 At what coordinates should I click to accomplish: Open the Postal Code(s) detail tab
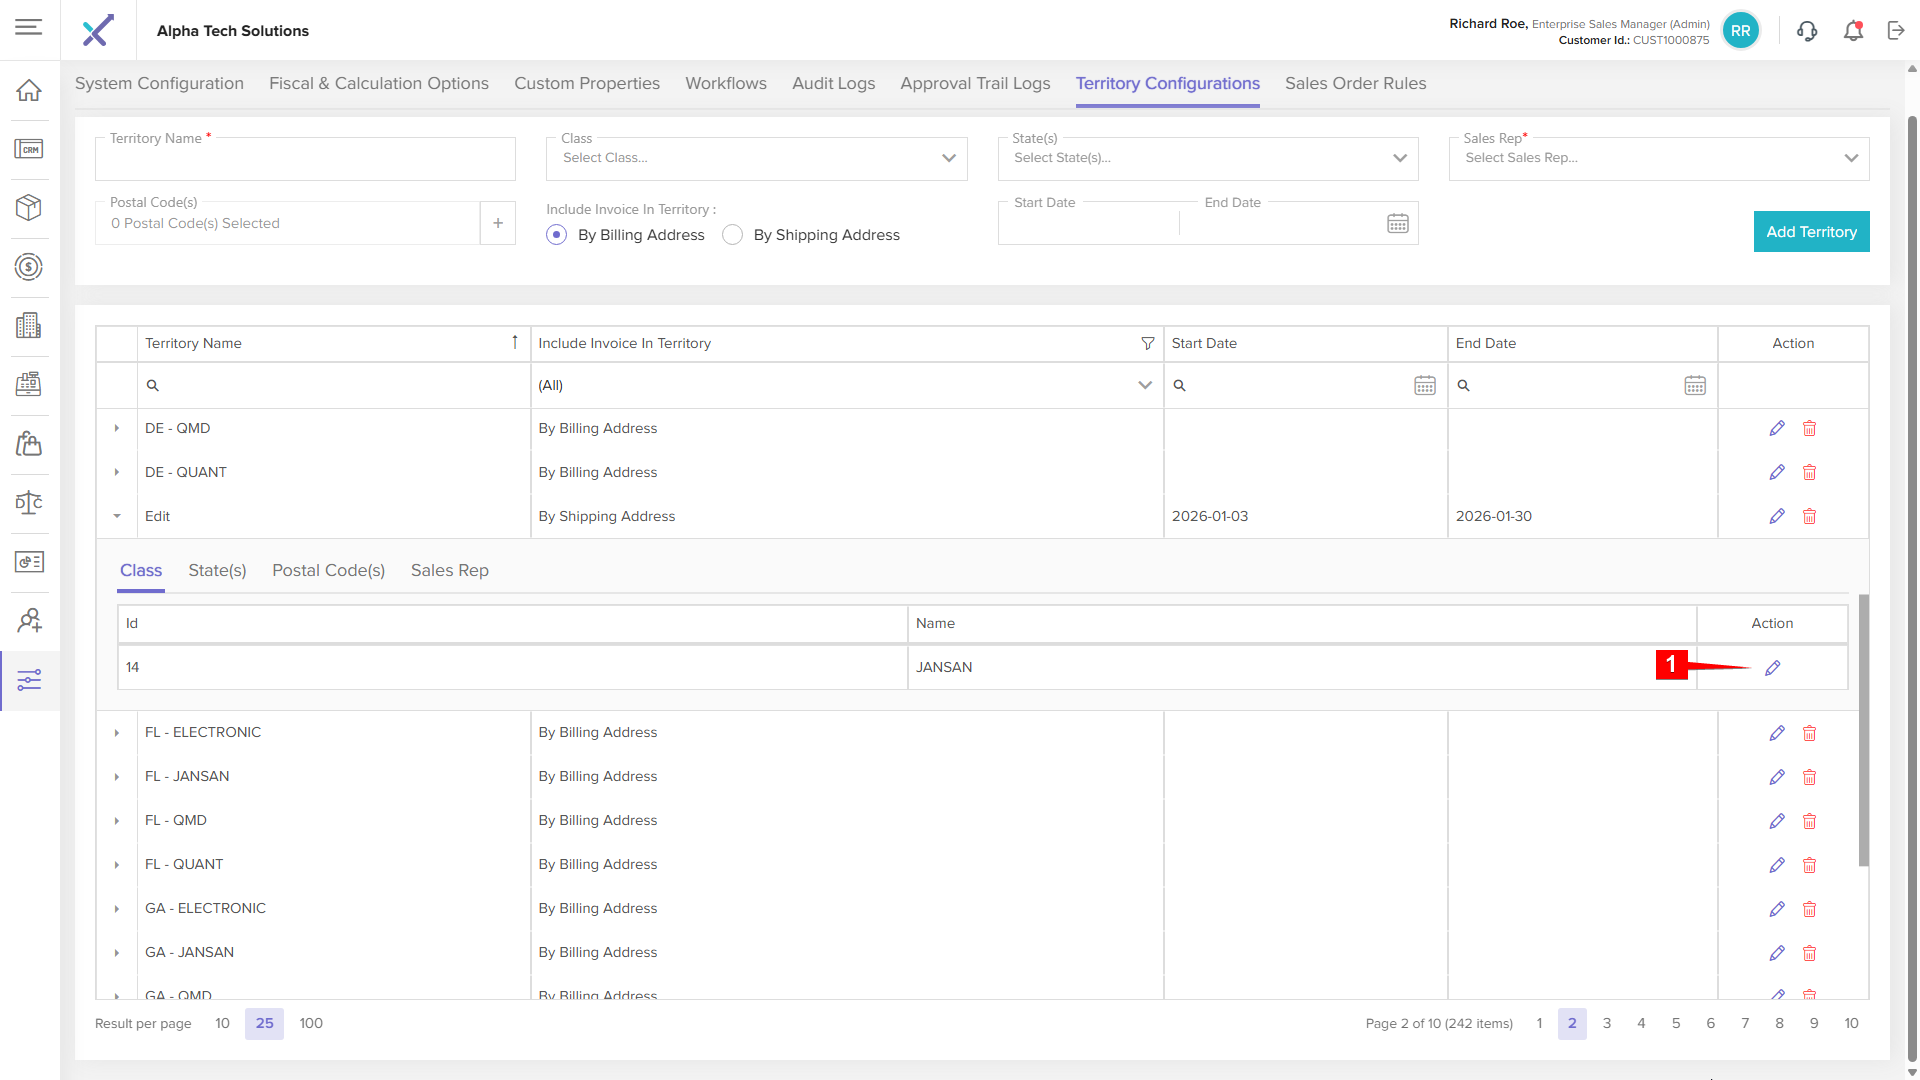click(328, 570)
